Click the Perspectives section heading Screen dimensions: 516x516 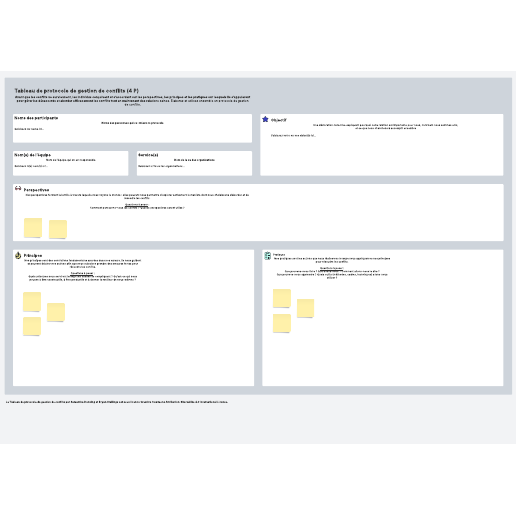(36, 190)
